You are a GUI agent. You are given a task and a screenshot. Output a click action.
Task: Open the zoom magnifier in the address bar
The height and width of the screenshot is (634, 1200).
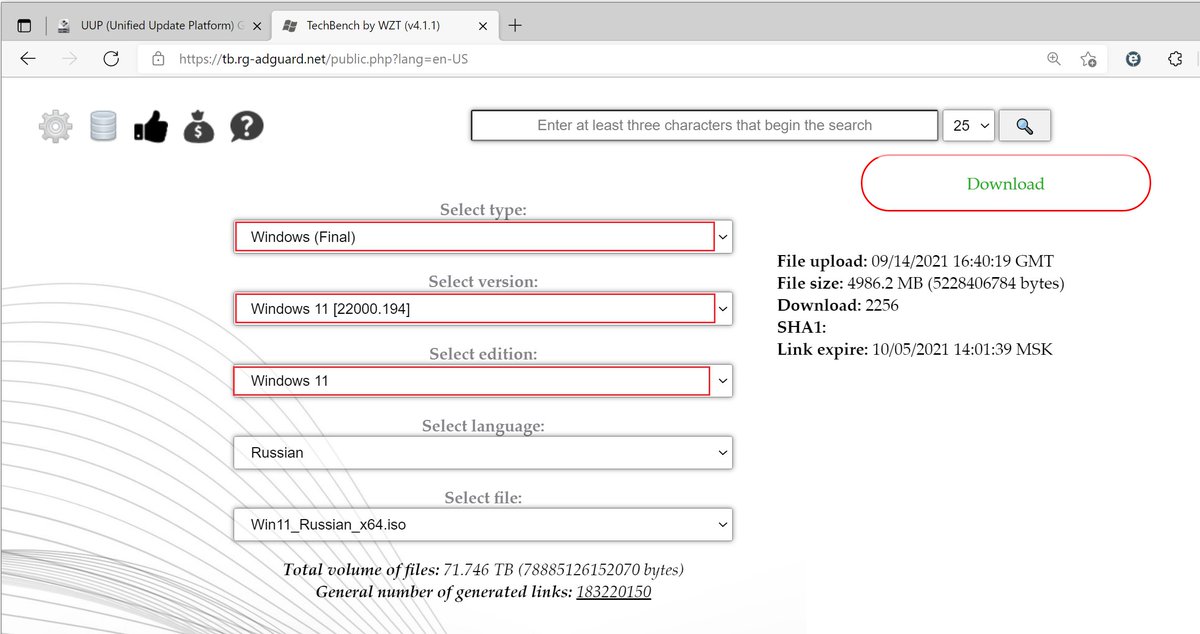(1053, 59)
